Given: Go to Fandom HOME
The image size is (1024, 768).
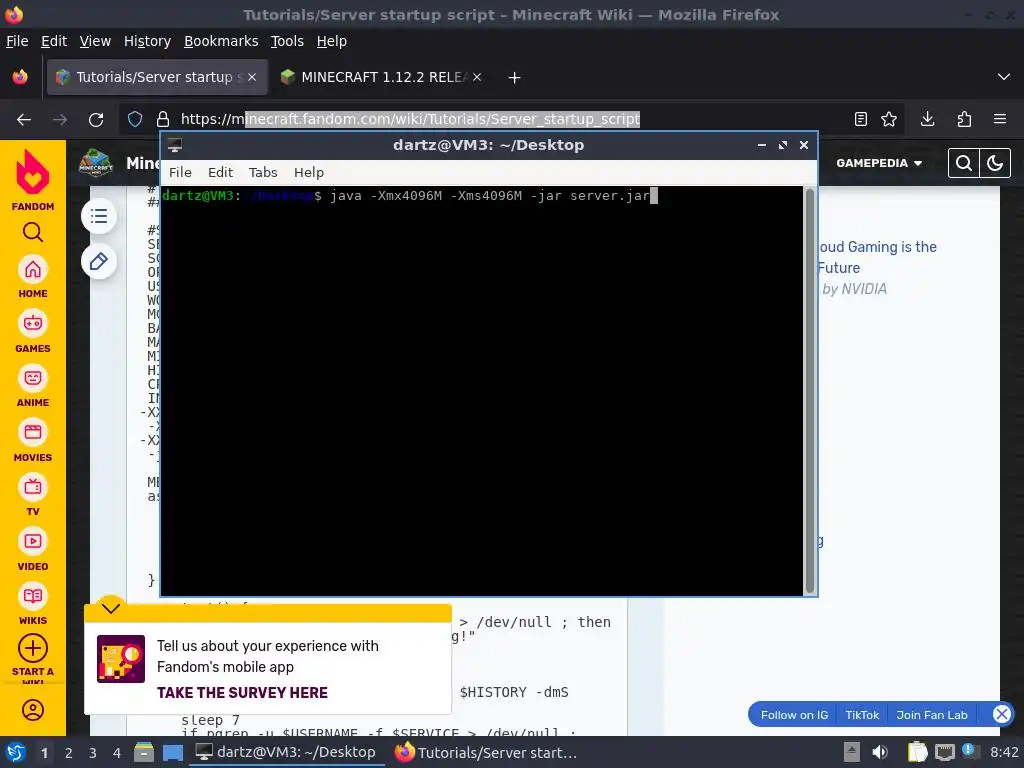Looking at the screenshot, I should 33,277.
